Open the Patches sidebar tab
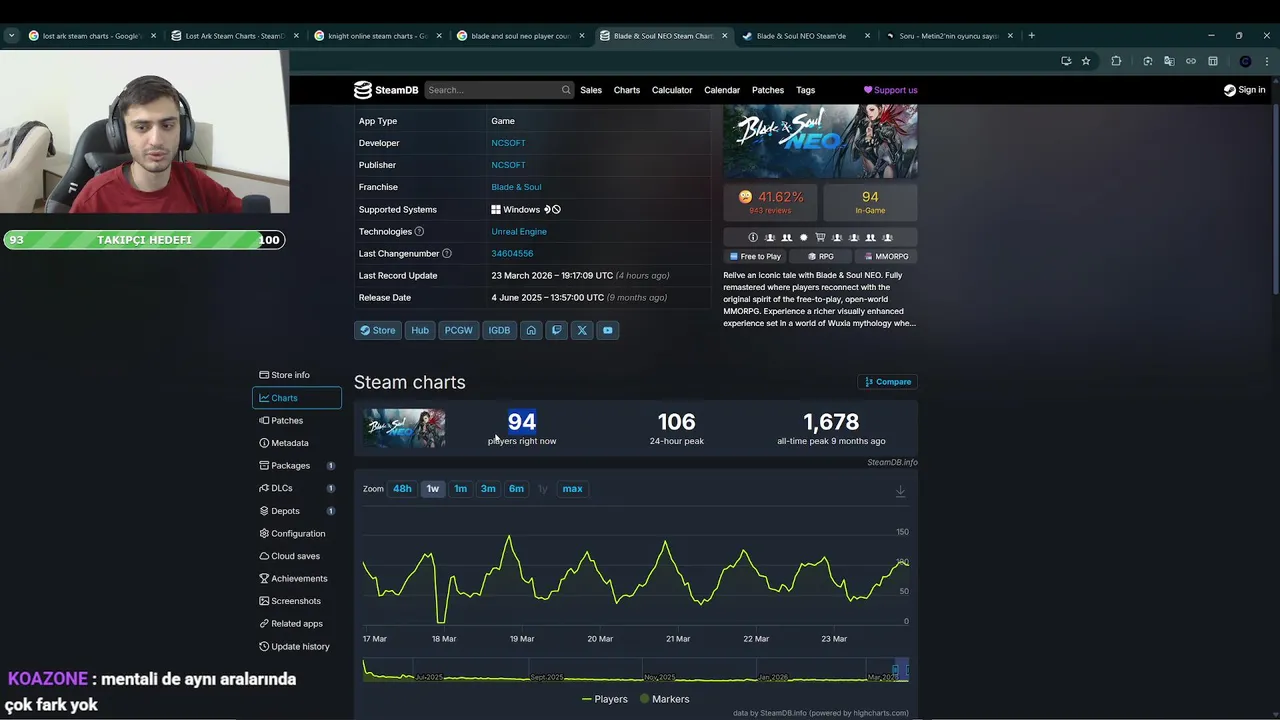Viewport: 1280px width, 720px height. pos(297,420)
